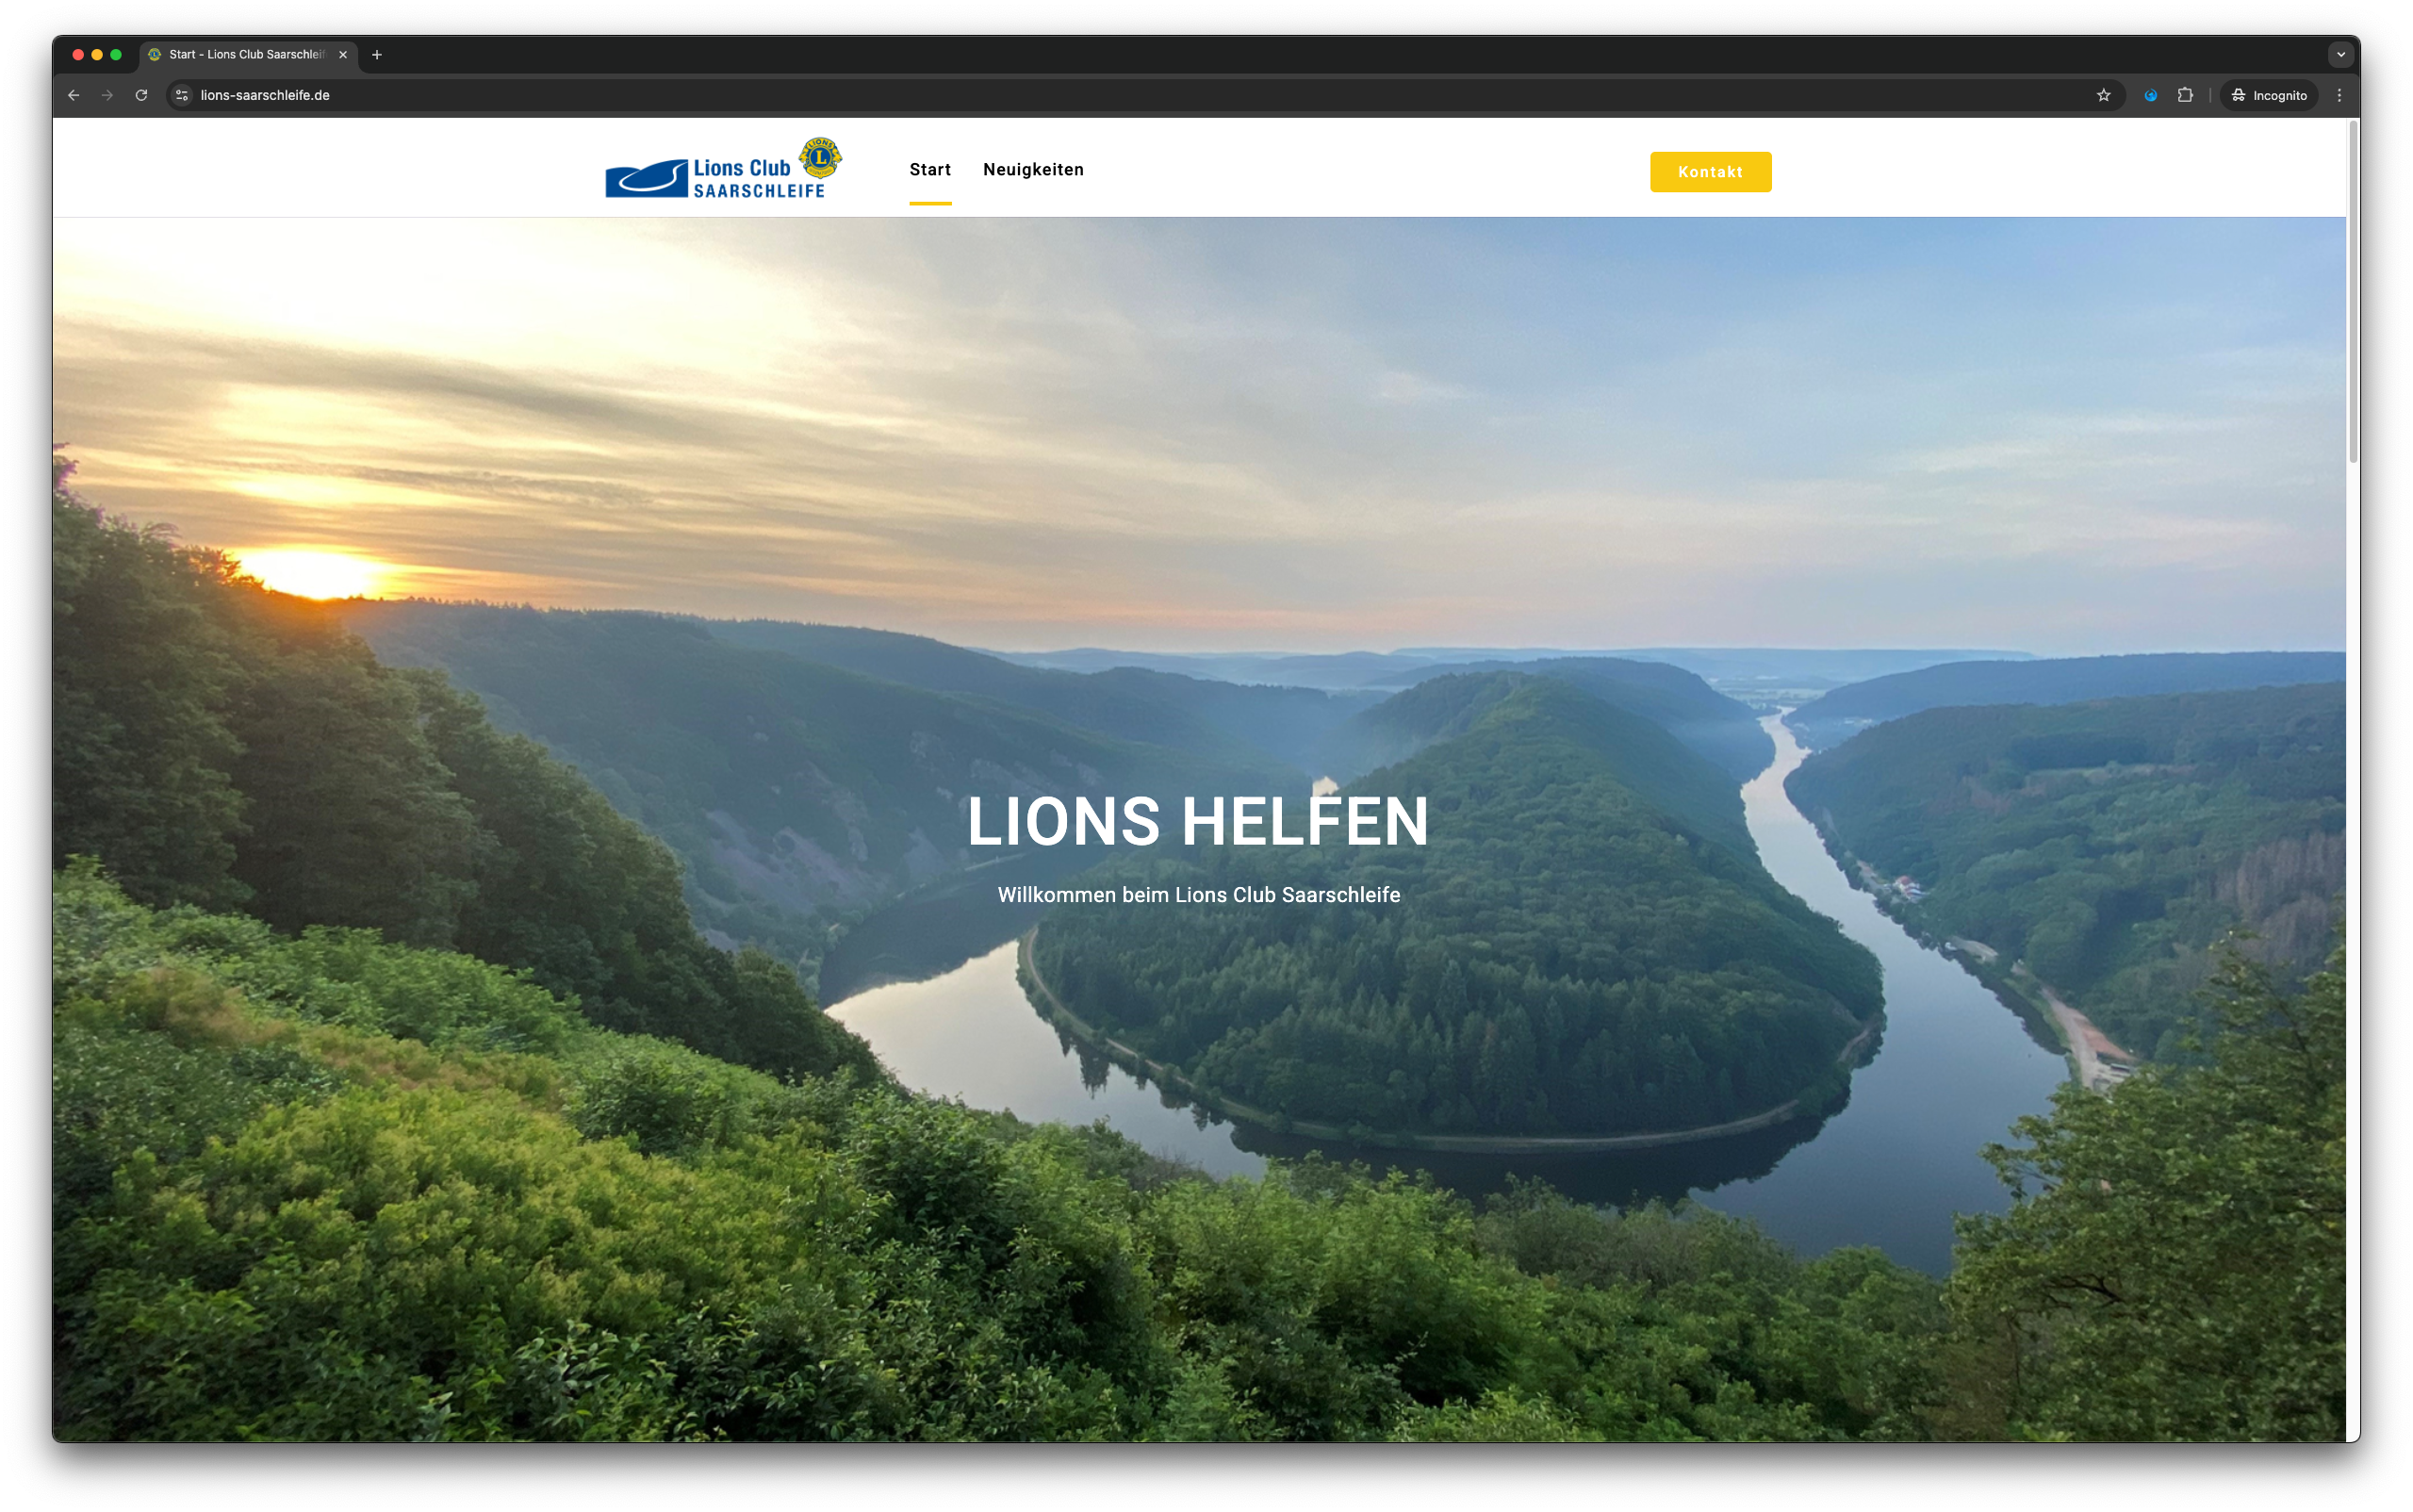Image resolution: width=2413 pixels, height=1512 pixels.
Task: Click the LIONS HELFEN hero heading
Action: click(x=1198, y=822)
